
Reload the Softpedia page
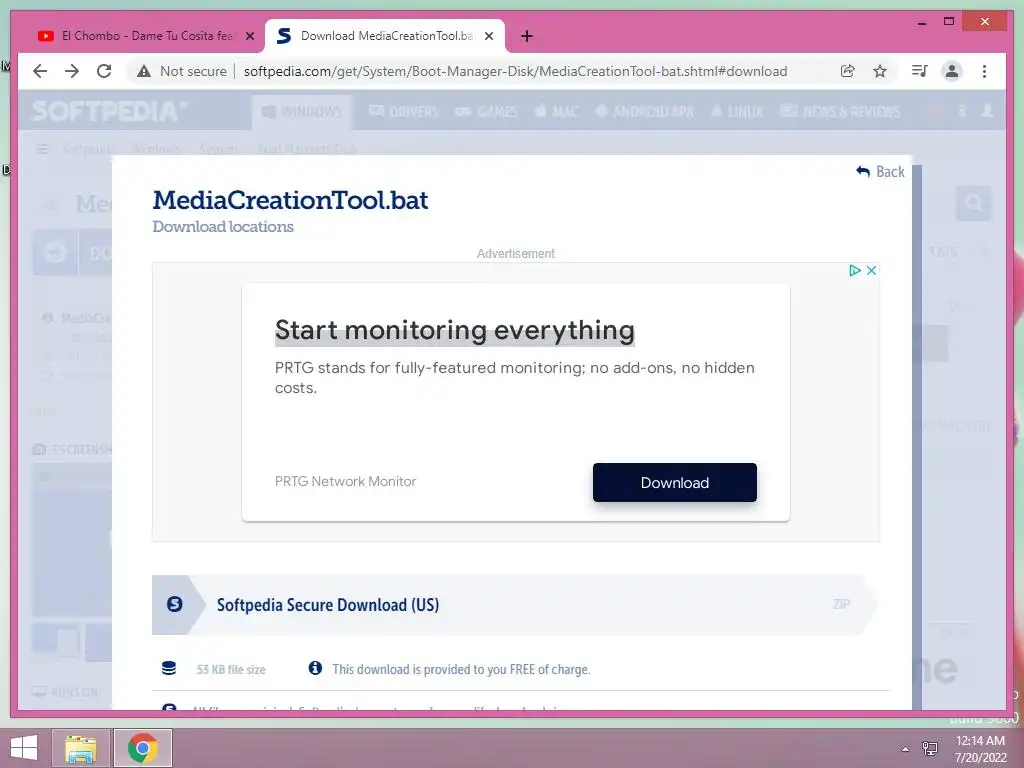click(x=104, y=71)
